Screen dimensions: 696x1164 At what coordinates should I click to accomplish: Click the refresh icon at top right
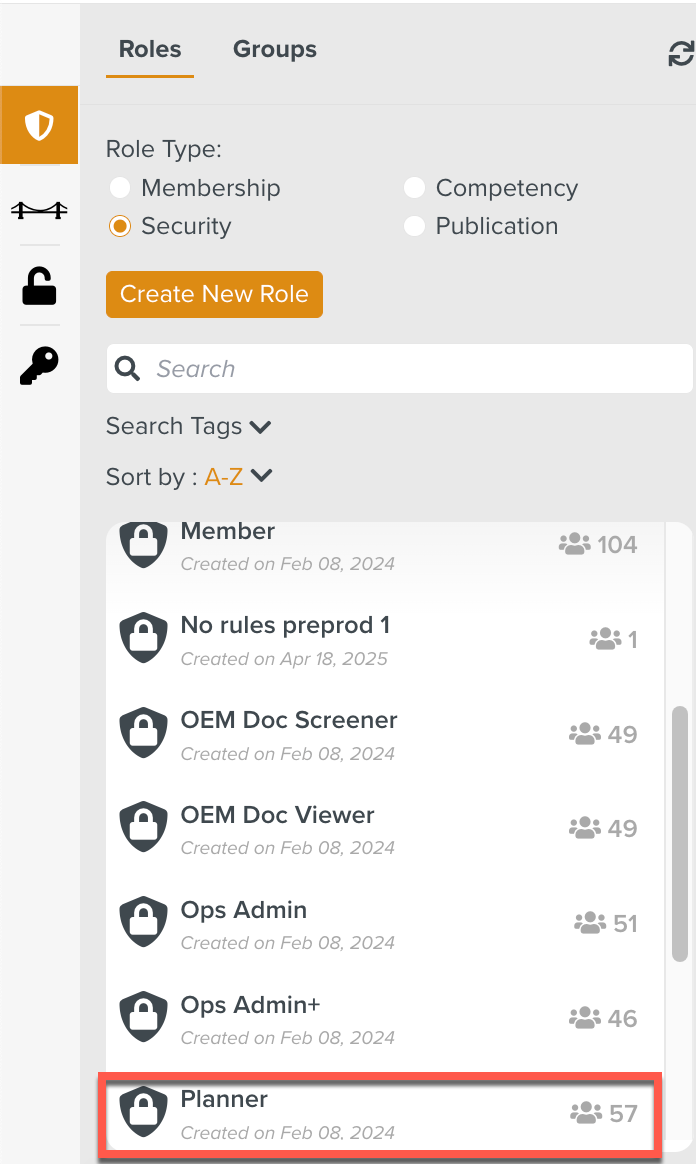pos(681,54)
